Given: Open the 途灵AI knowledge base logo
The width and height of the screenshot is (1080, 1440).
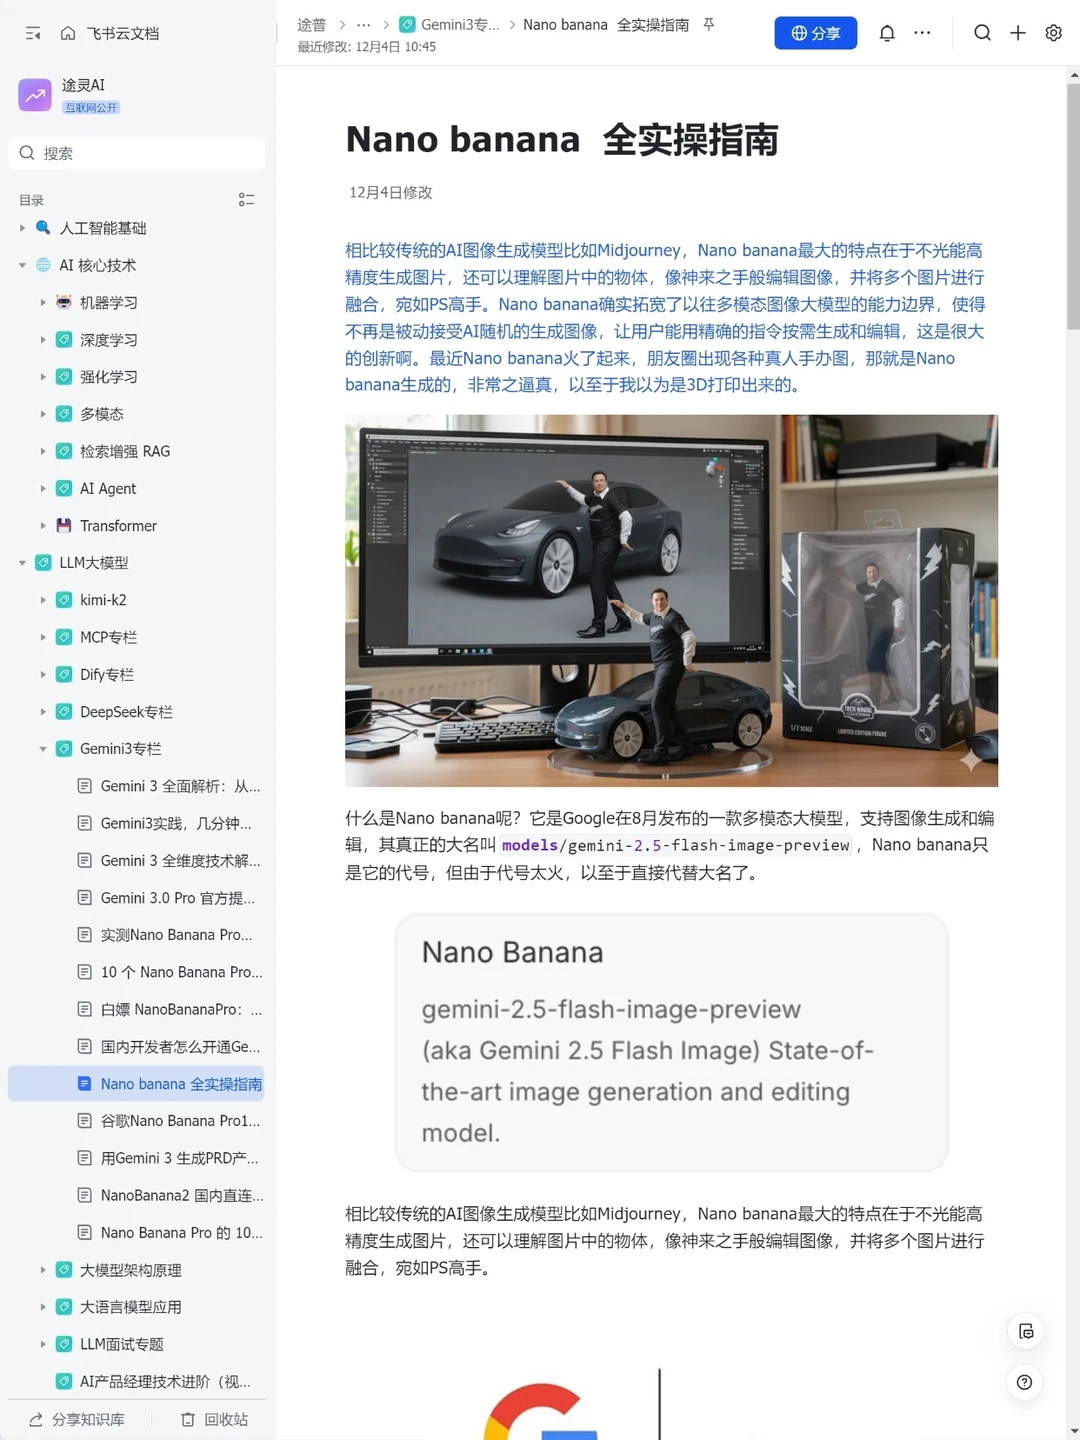Looking at the screenshot, I should tap(35, 95).
